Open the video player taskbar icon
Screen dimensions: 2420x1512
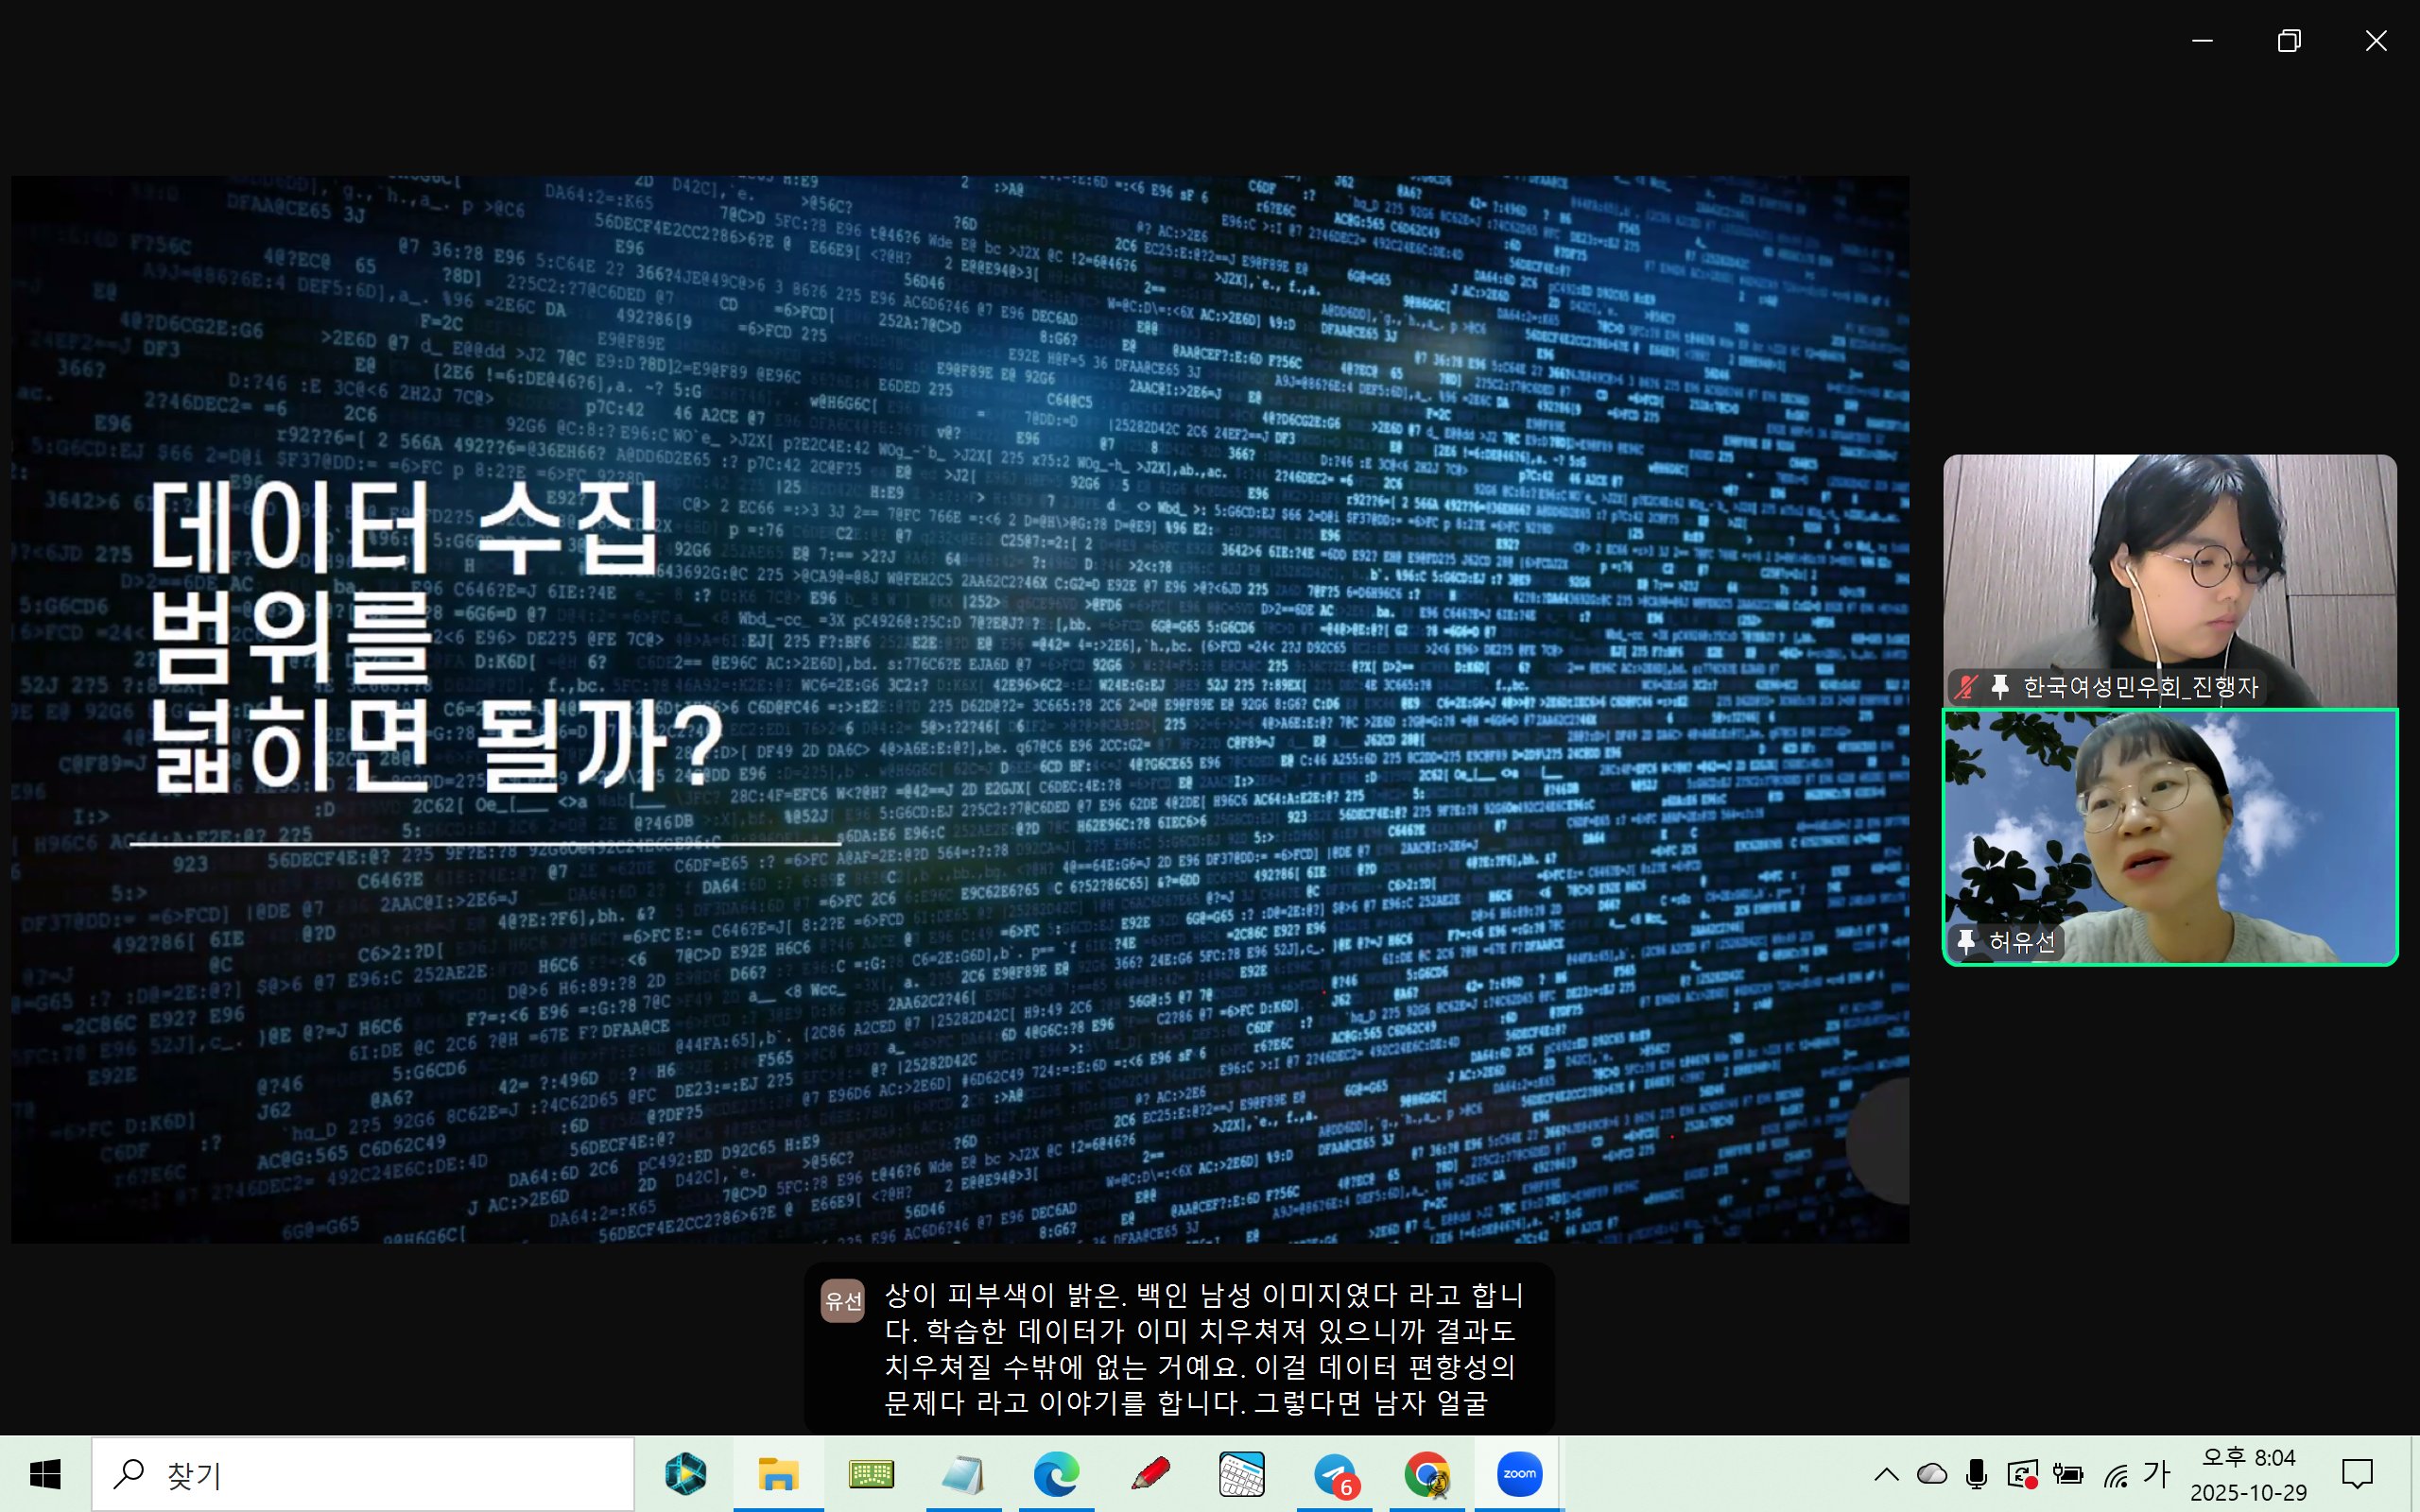pyautogui.click(x=686, y=1474)
